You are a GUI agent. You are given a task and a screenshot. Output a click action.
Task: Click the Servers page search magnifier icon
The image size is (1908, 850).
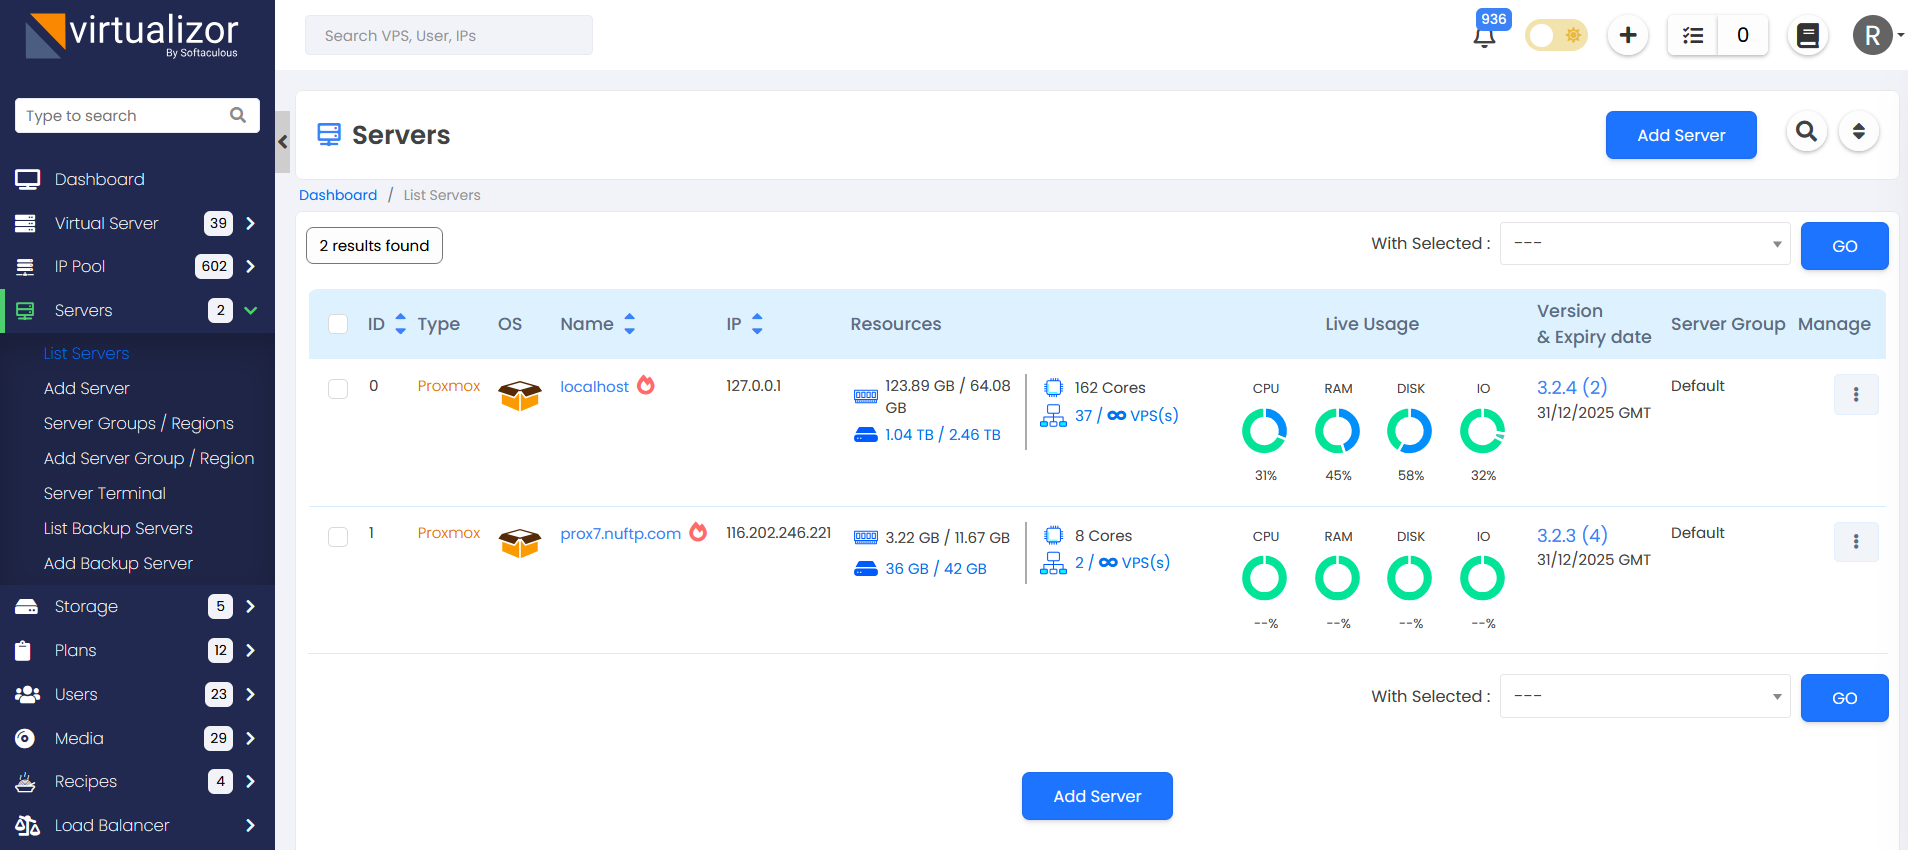[x=1807, y=131]
